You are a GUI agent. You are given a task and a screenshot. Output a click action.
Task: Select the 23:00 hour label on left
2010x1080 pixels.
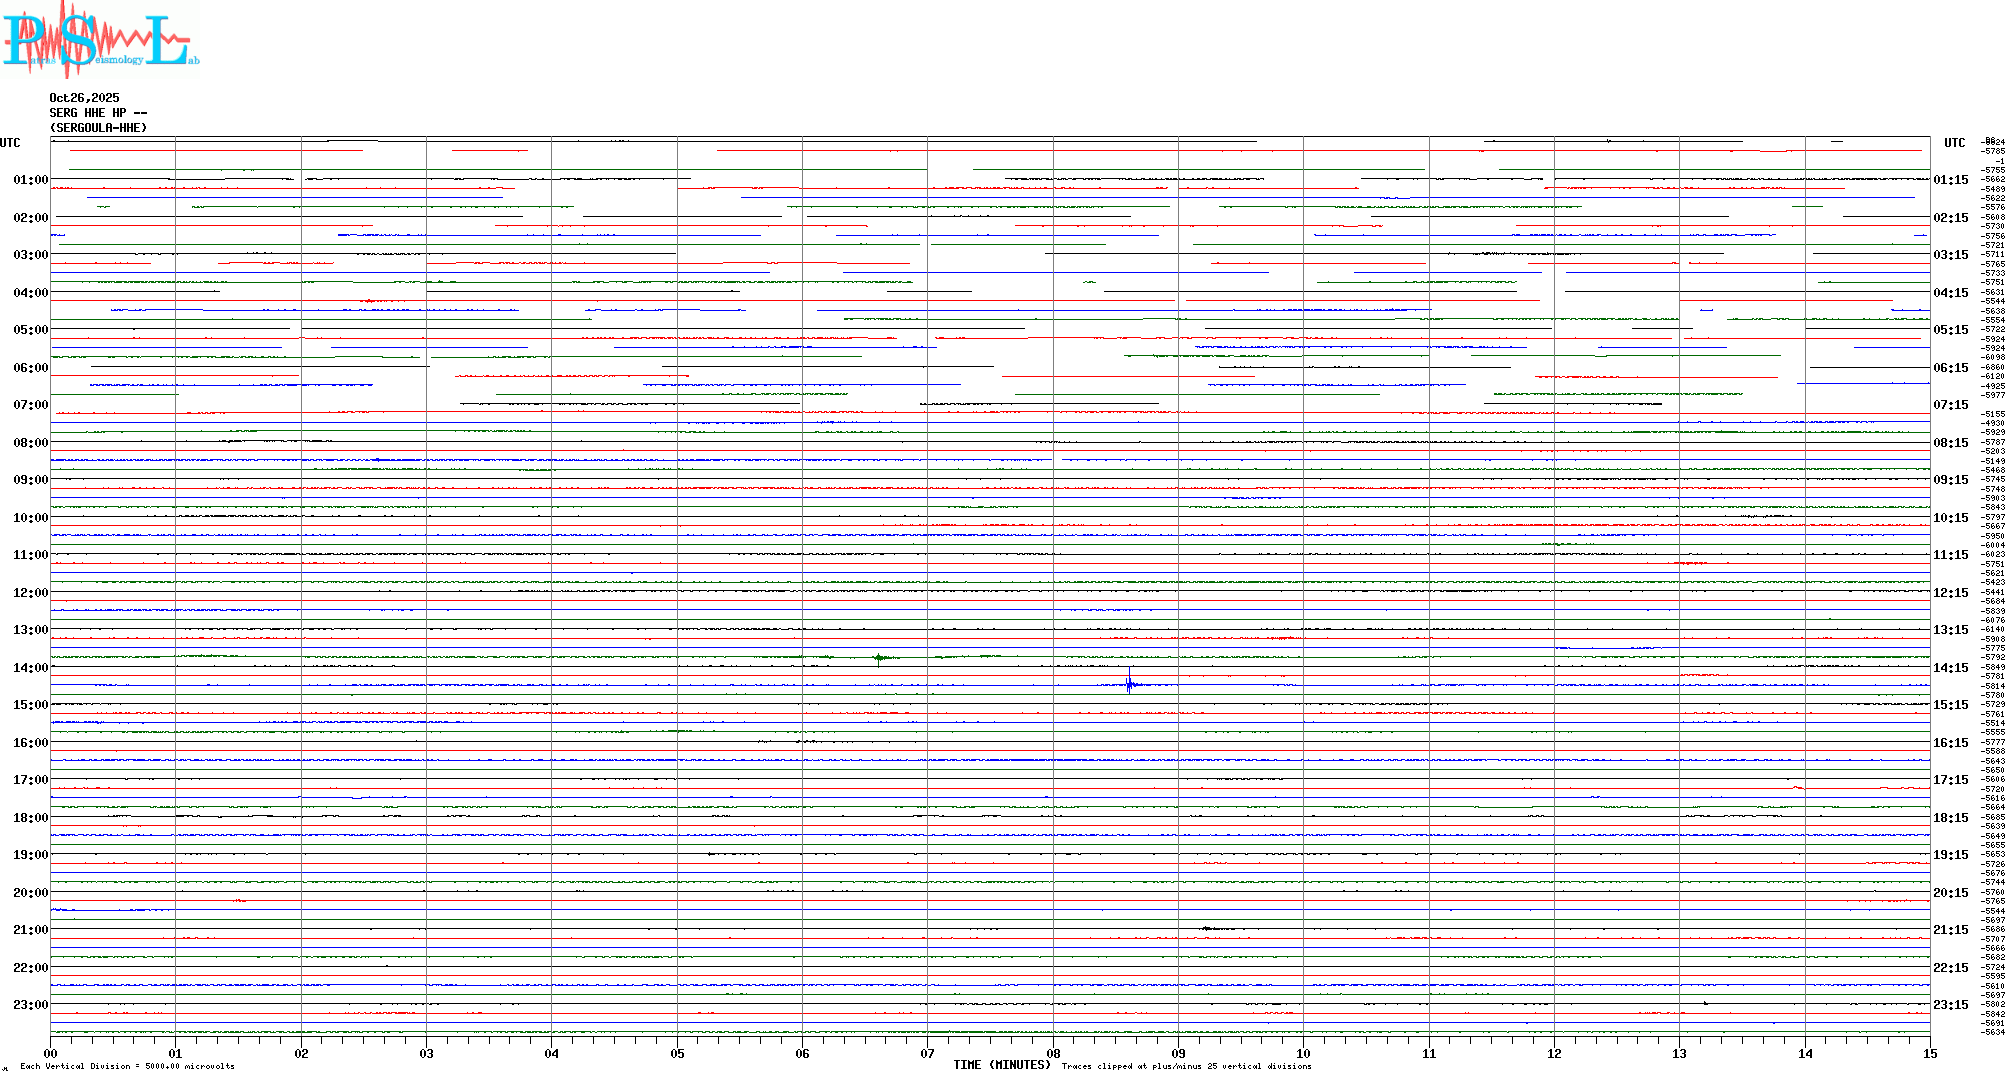(x=30, y=1005)
